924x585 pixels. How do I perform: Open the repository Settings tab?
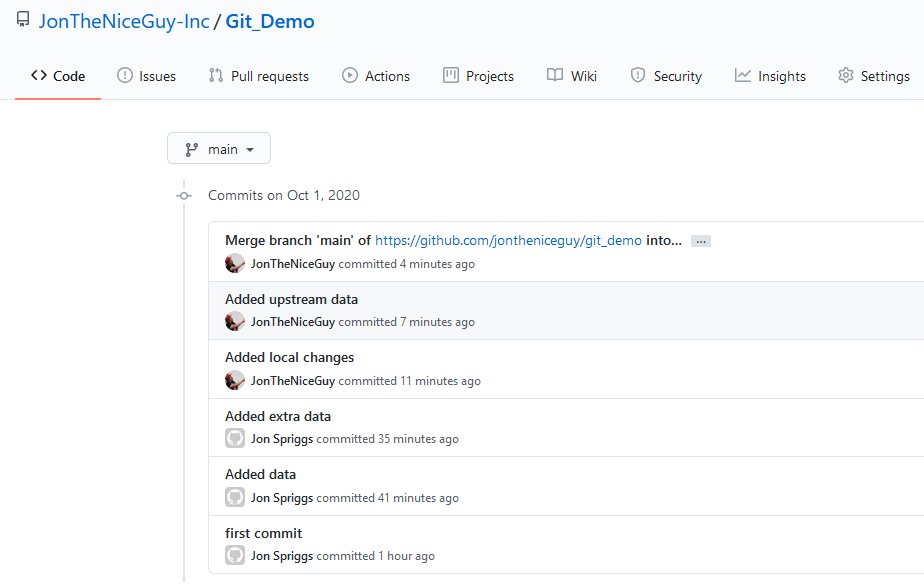874,76
